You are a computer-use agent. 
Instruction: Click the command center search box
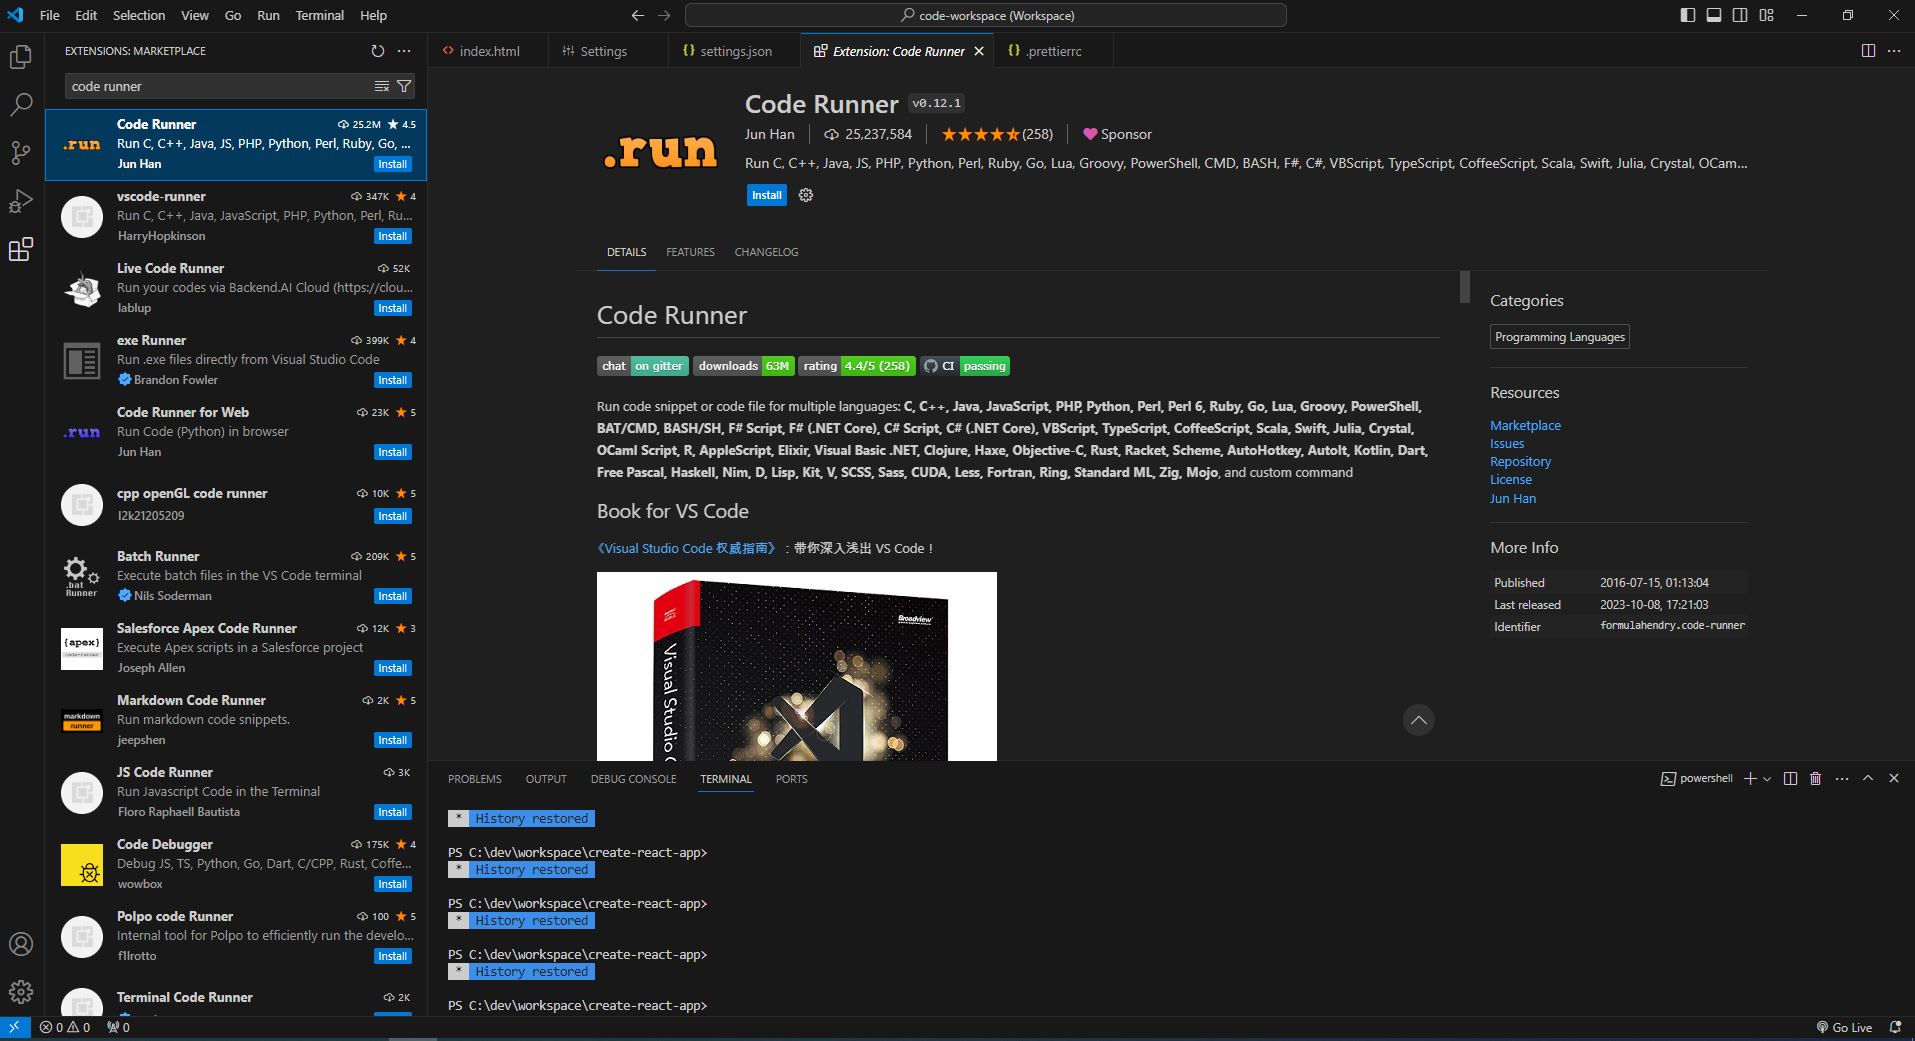986,15
